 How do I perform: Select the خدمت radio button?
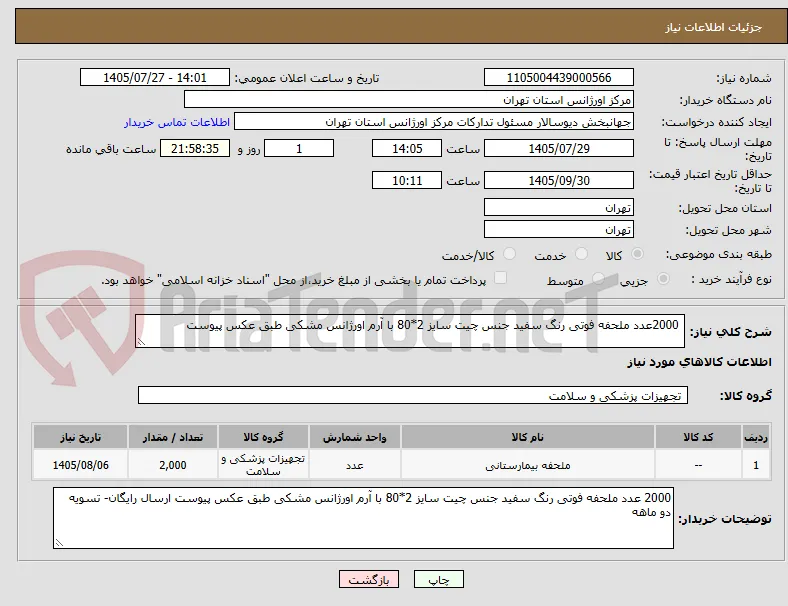tap(581, 254)
